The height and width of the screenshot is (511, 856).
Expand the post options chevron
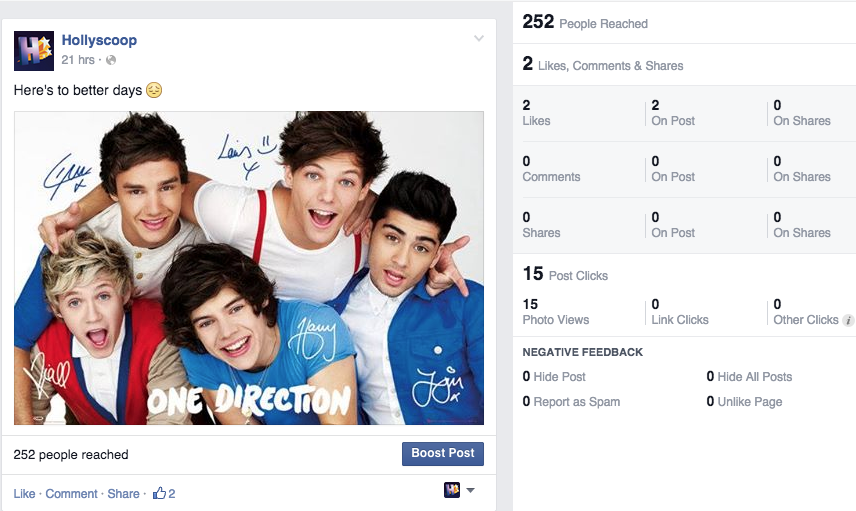(479, 38)
